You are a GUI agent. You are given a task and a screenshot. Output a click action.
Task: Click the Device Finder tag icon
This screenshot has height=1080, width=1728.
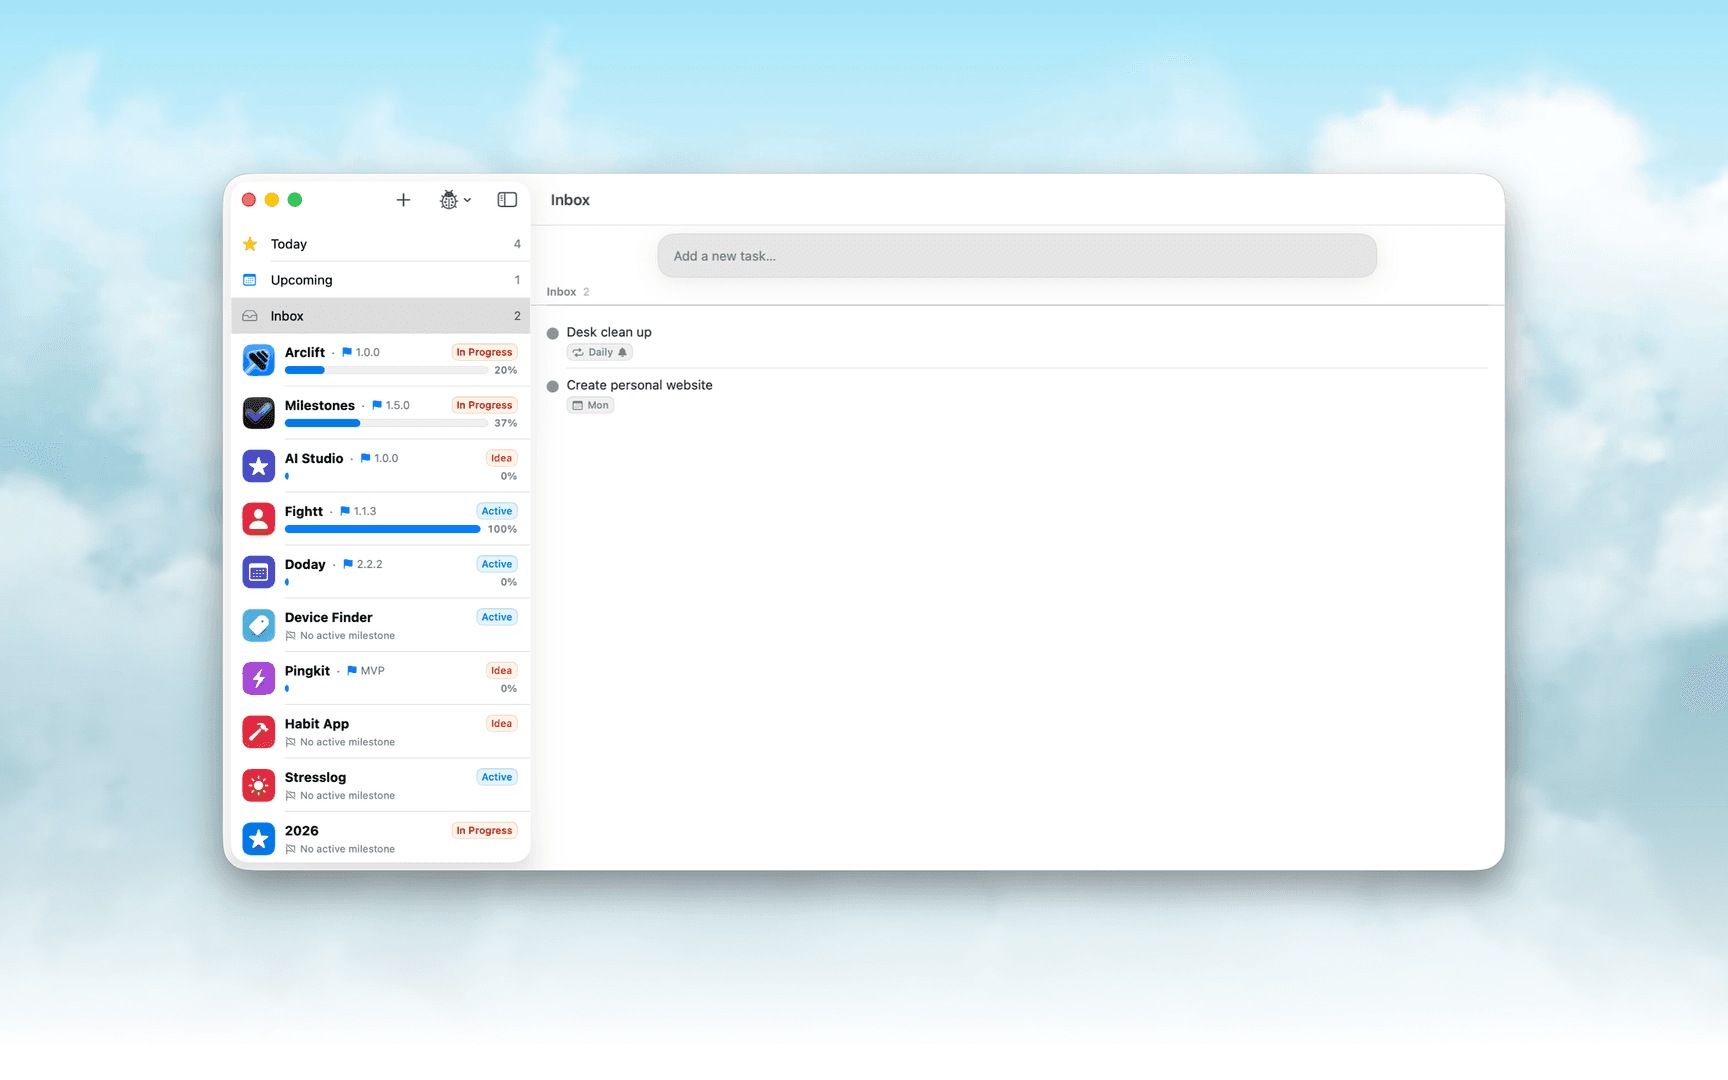[x=259, y=625]
